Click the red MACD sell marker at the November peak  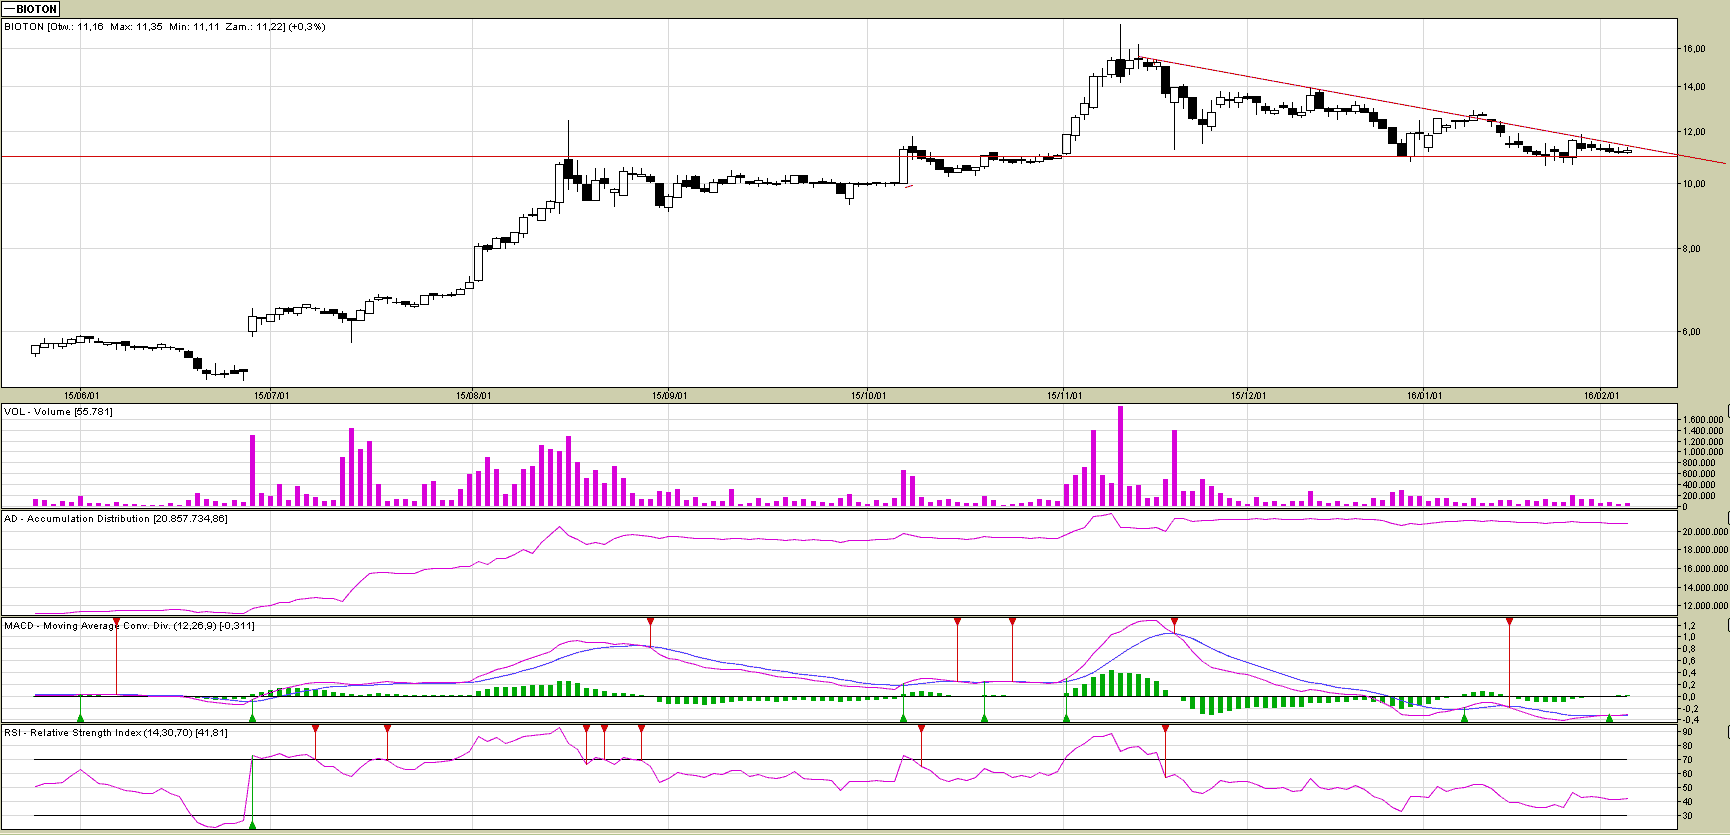tap(1174, 623)
